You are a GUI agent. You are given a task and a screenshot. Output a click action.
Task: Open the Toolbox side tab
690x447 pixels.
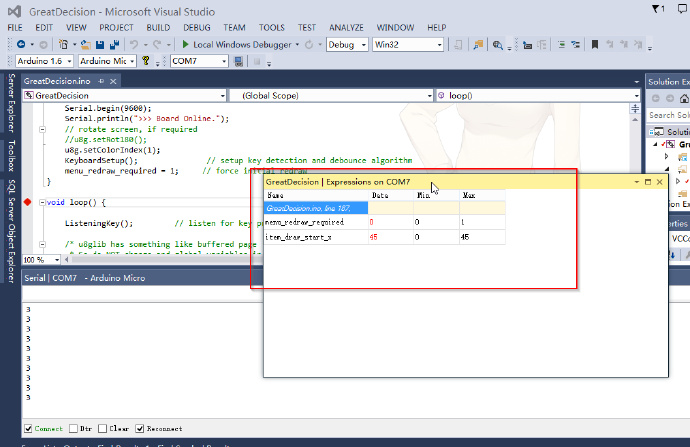pos(11,156)
